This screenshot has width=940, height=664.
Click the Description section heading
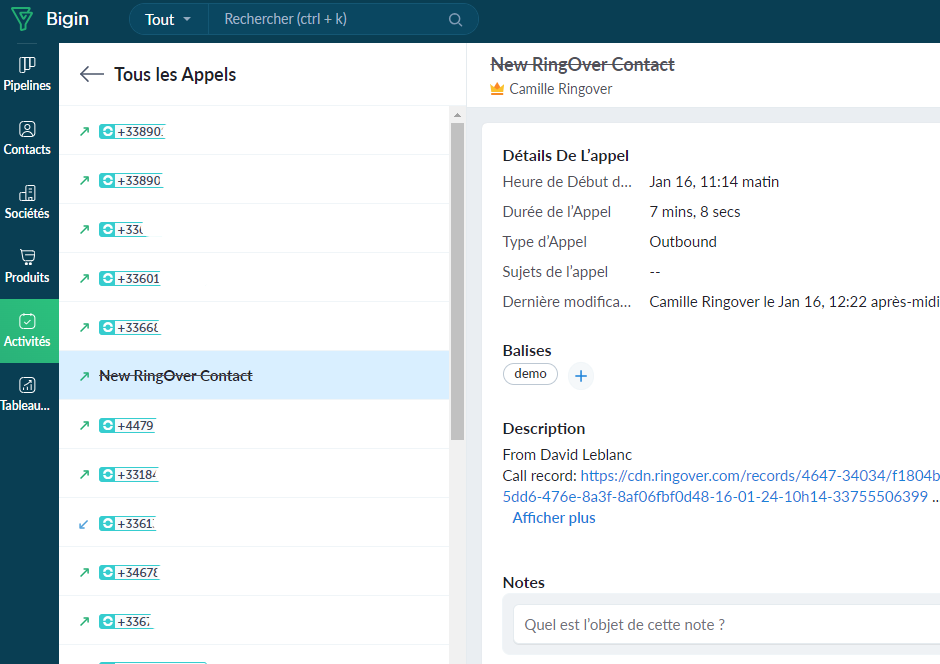(x=544, y=428)
